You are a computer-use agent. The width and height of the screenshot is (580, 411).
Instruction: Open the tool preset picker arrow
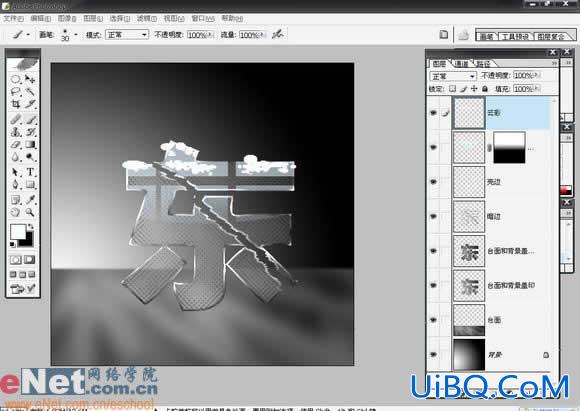[28, 35]
